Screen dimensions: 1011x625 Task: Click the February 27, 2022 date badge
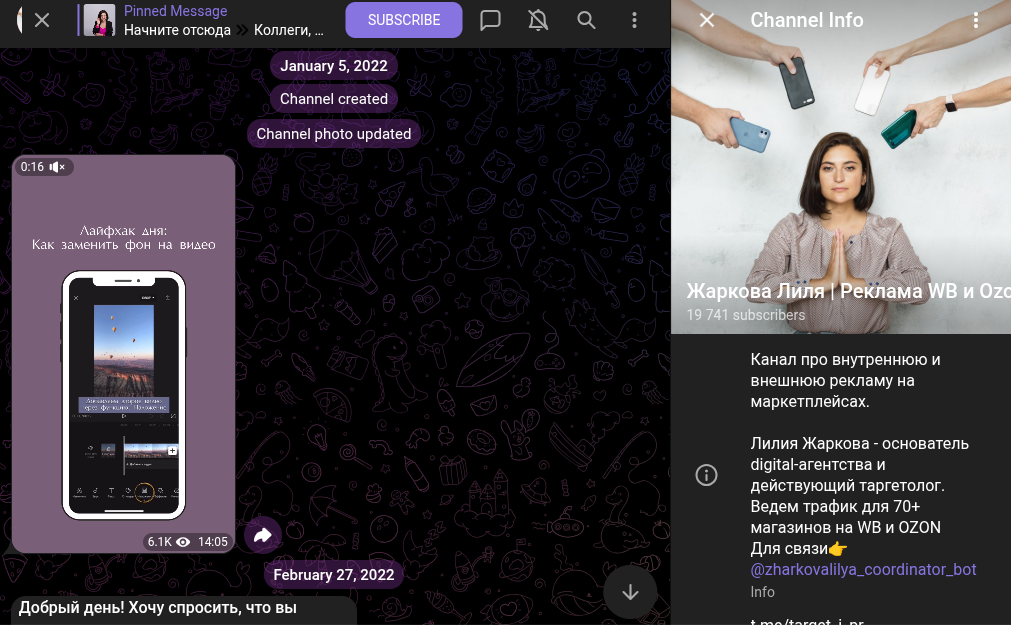pos(333,575)
